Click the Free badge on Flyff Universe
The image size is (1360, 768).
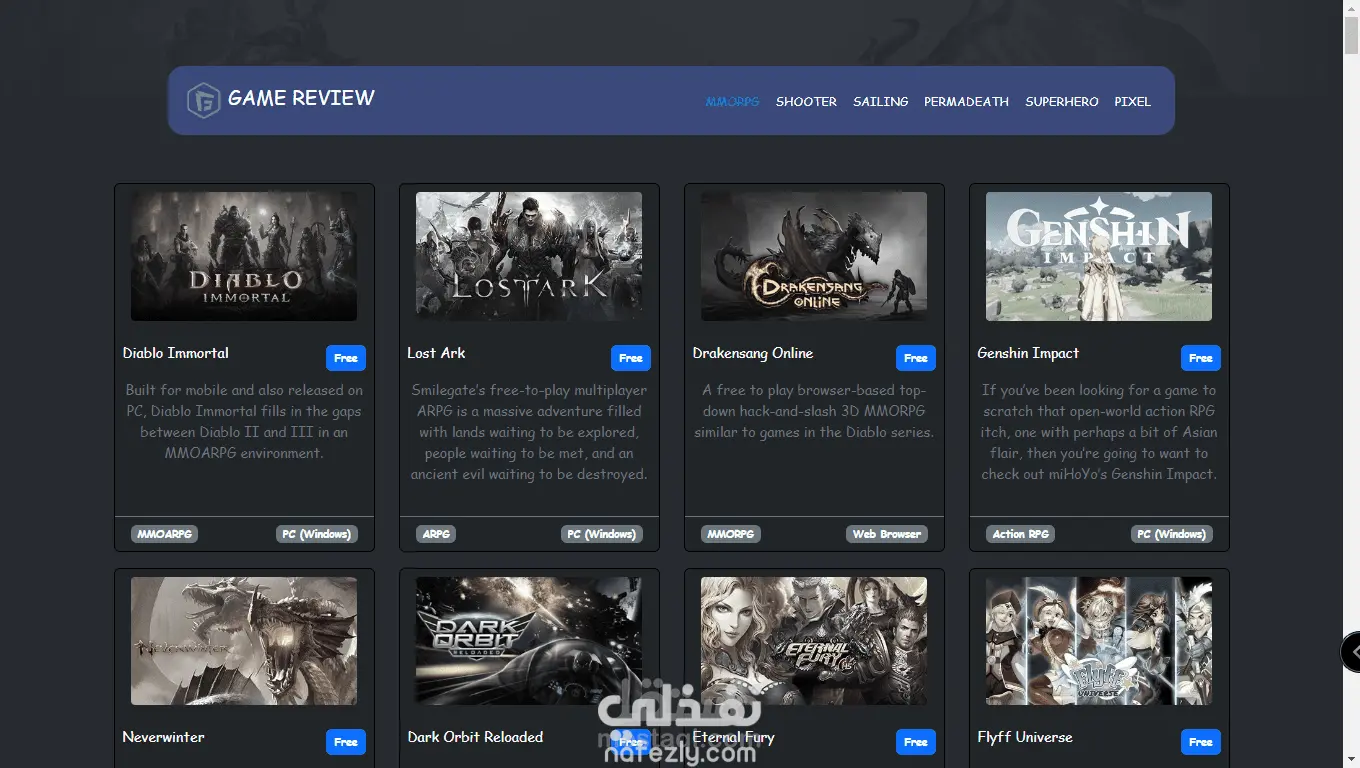click(1201, 742)
